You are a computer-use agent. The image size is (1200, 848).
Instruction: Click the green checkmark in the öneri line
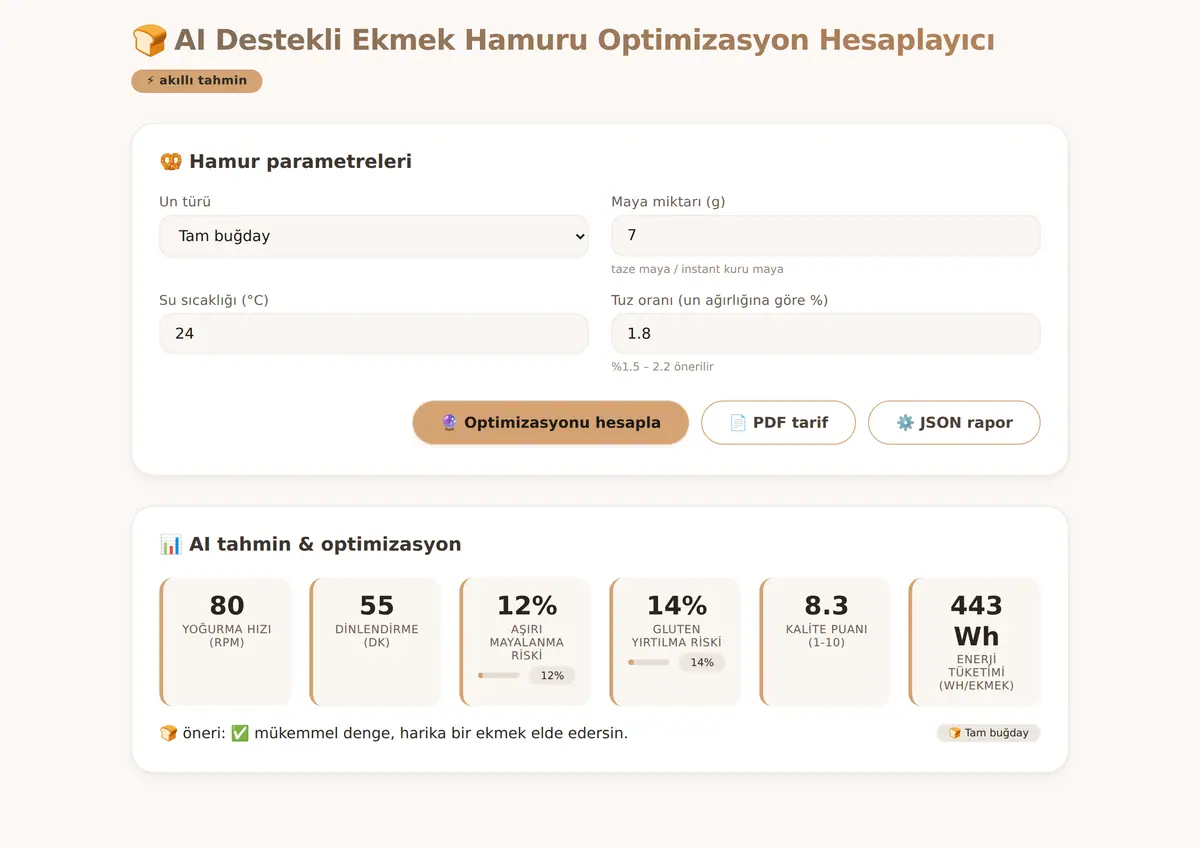(x=240, y=733)
